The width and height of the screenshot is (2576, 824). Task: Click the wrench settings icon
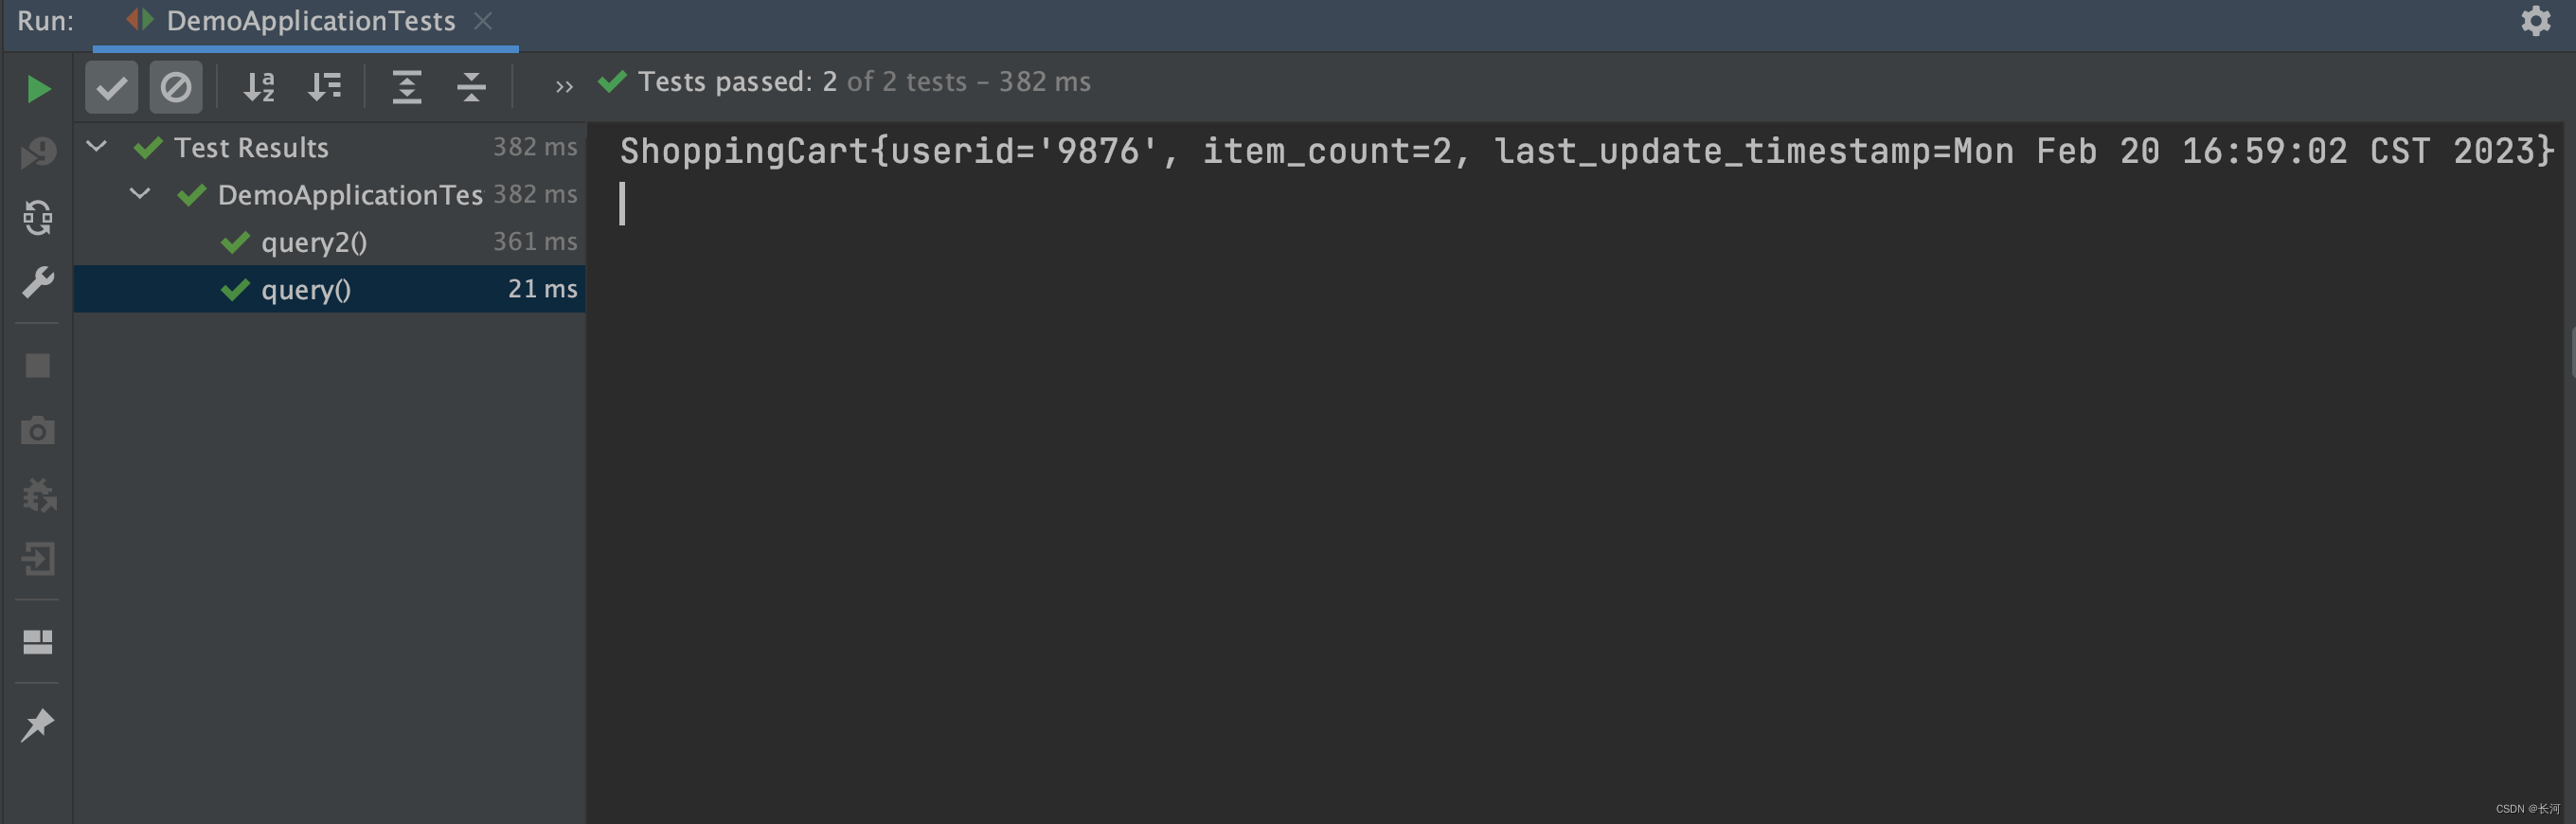[38, 283]
